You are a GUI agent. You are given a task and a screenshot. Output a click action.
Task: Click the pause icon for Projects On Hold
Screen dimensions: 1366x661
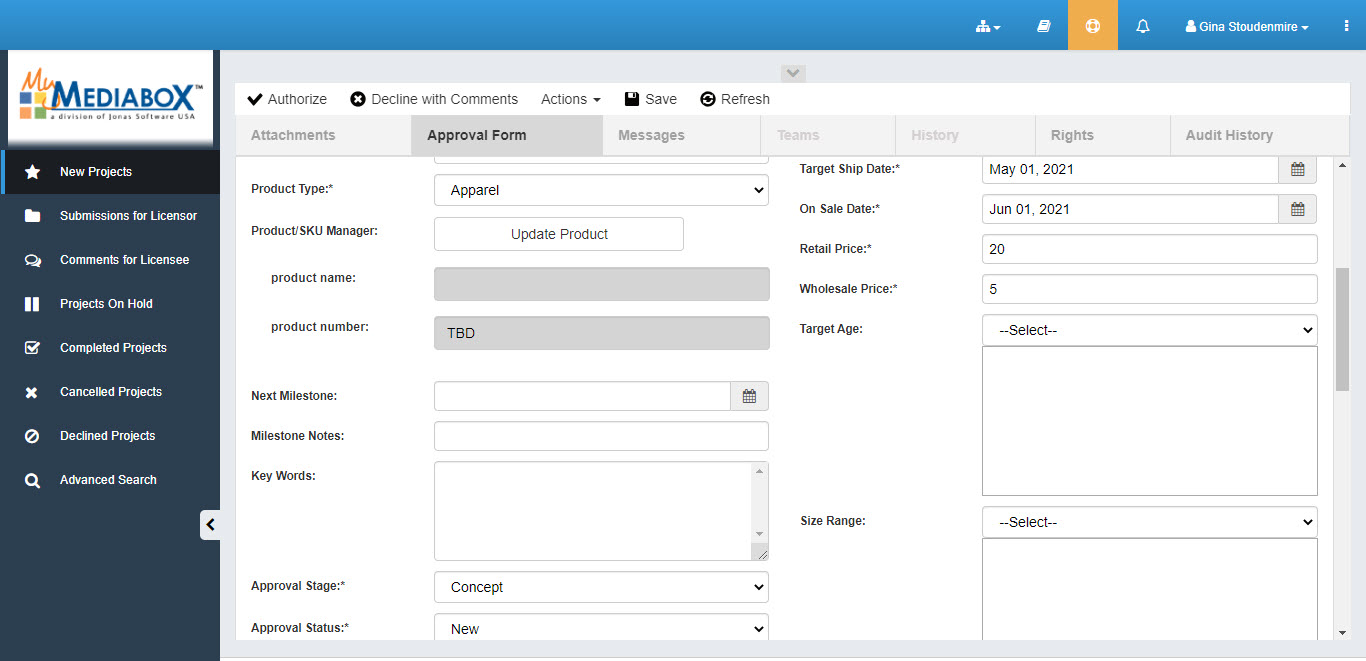pyautogui.click(x=32, y=304)
